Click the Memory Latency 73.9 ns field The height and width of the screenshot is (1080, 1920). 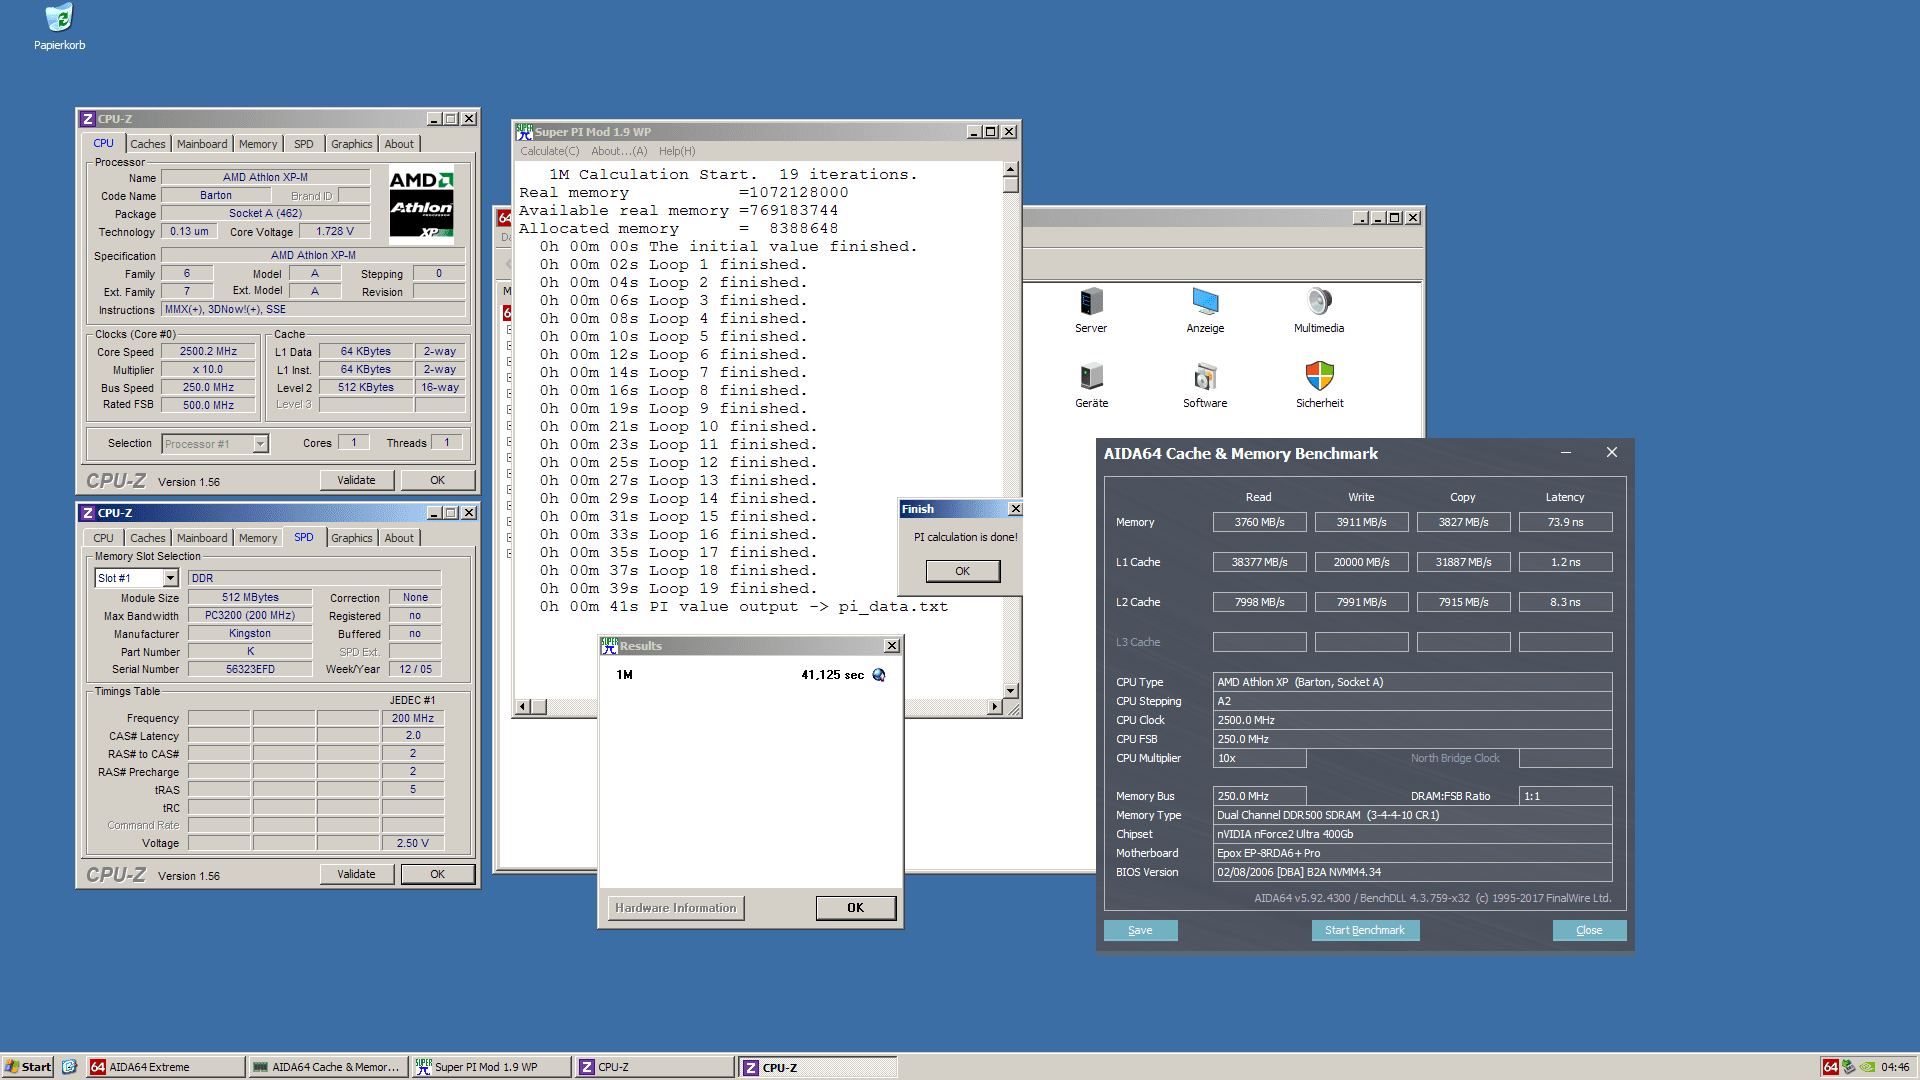pos(1565,522)
